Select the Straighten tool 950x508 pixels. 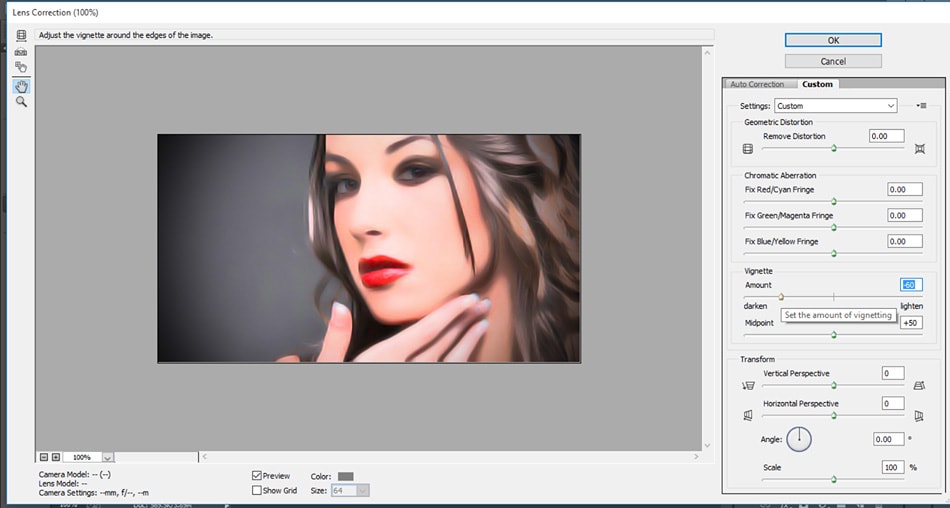[21, 52]
